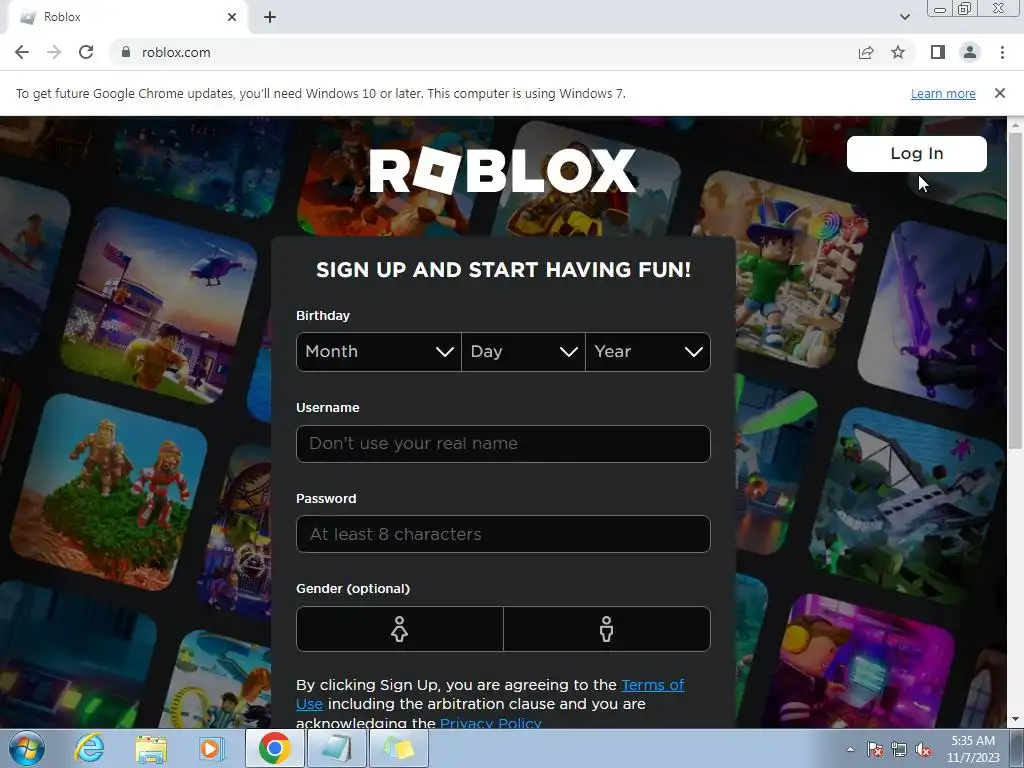Screen dimensions: 1024x768
Task: Open the Action Center flag icon
Action: point(875,749)
